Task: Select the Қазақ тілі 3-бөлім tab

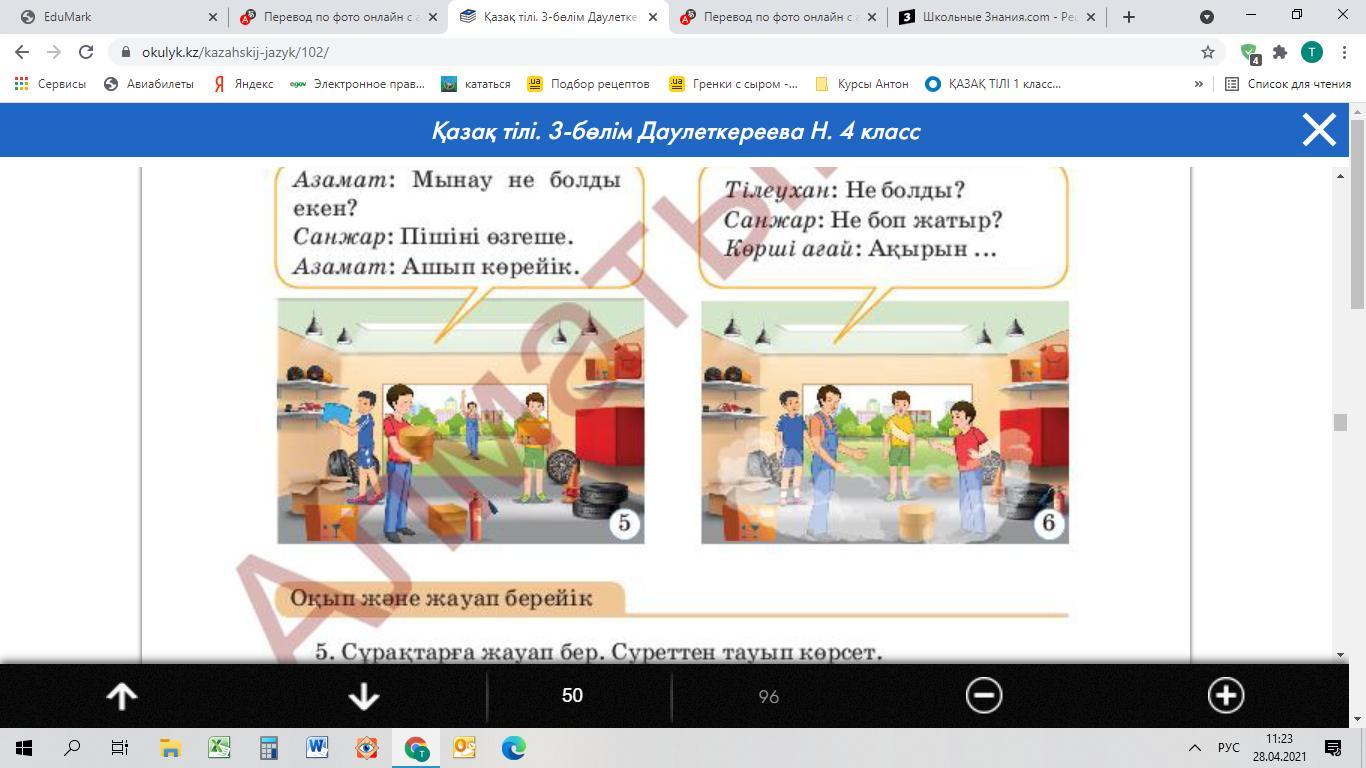Action: pyautogui.click(x=558, y=17)
